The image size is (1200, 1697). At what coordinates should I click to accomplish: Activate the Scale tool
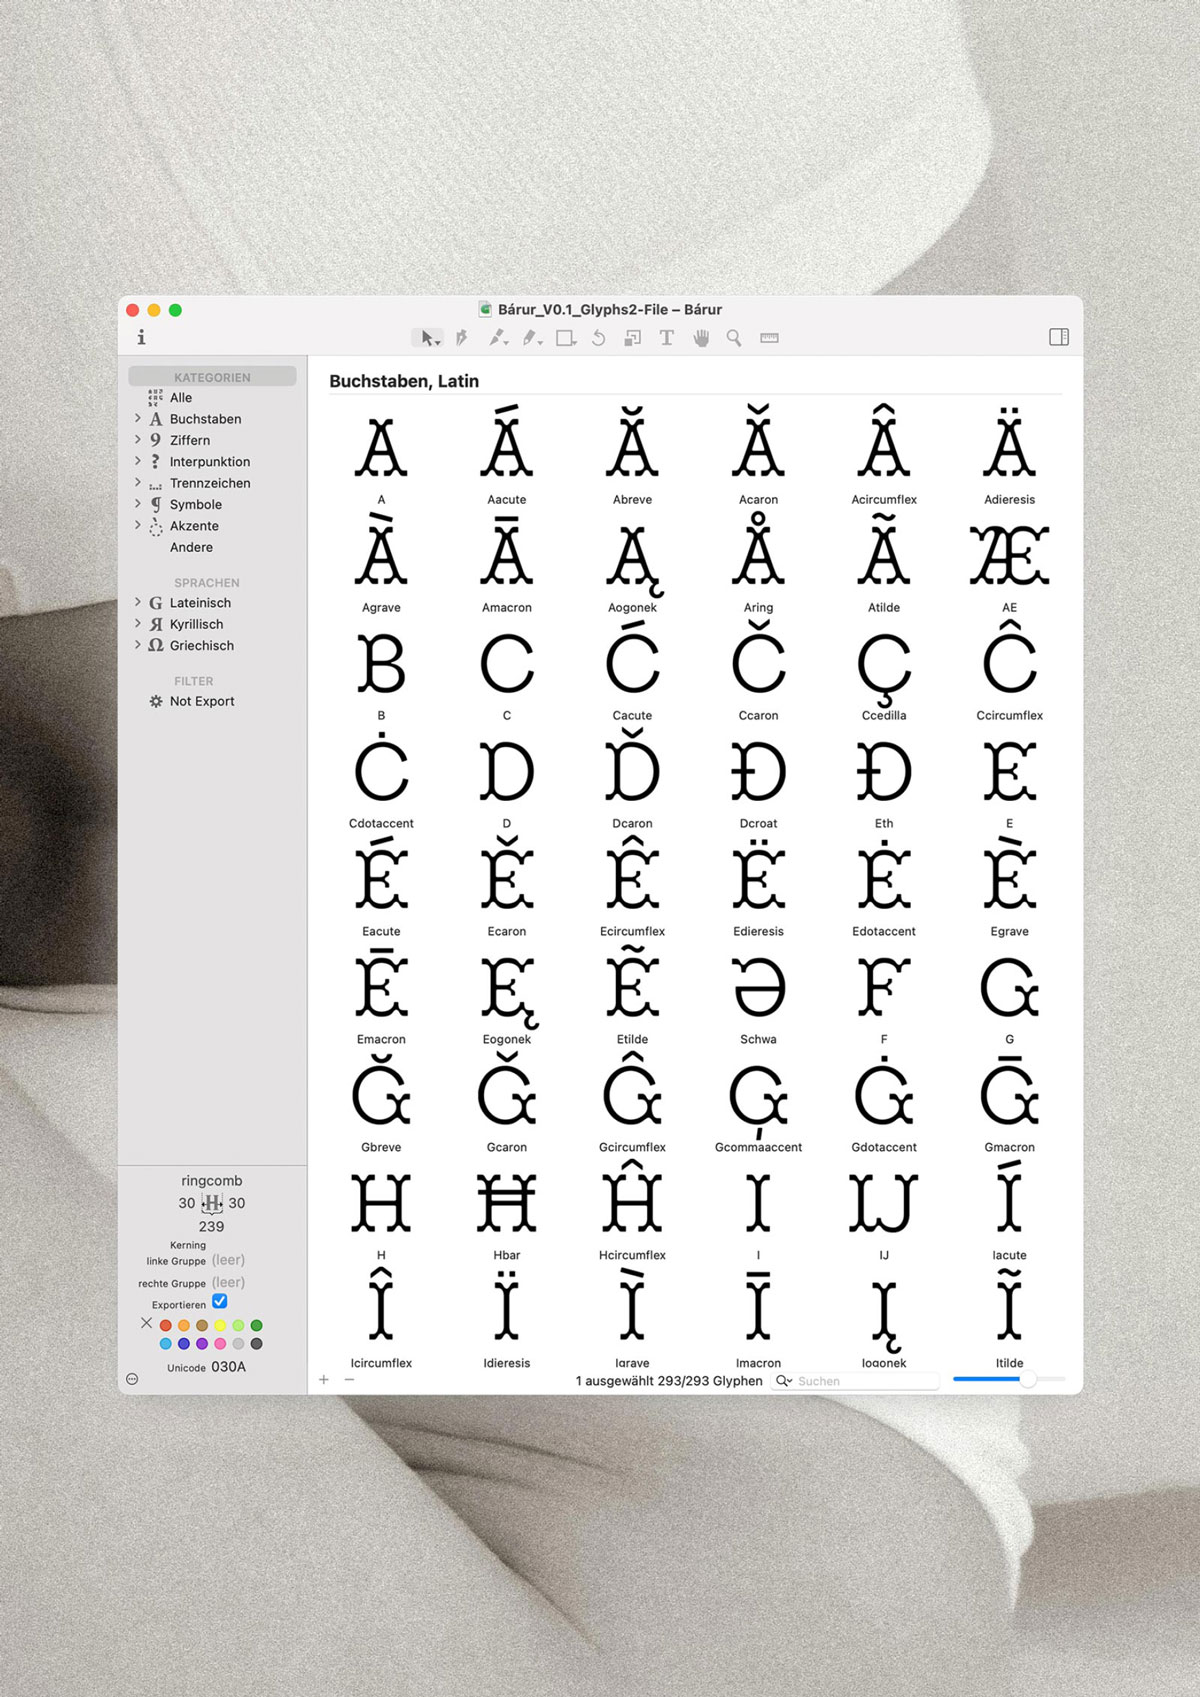(632, 338)
